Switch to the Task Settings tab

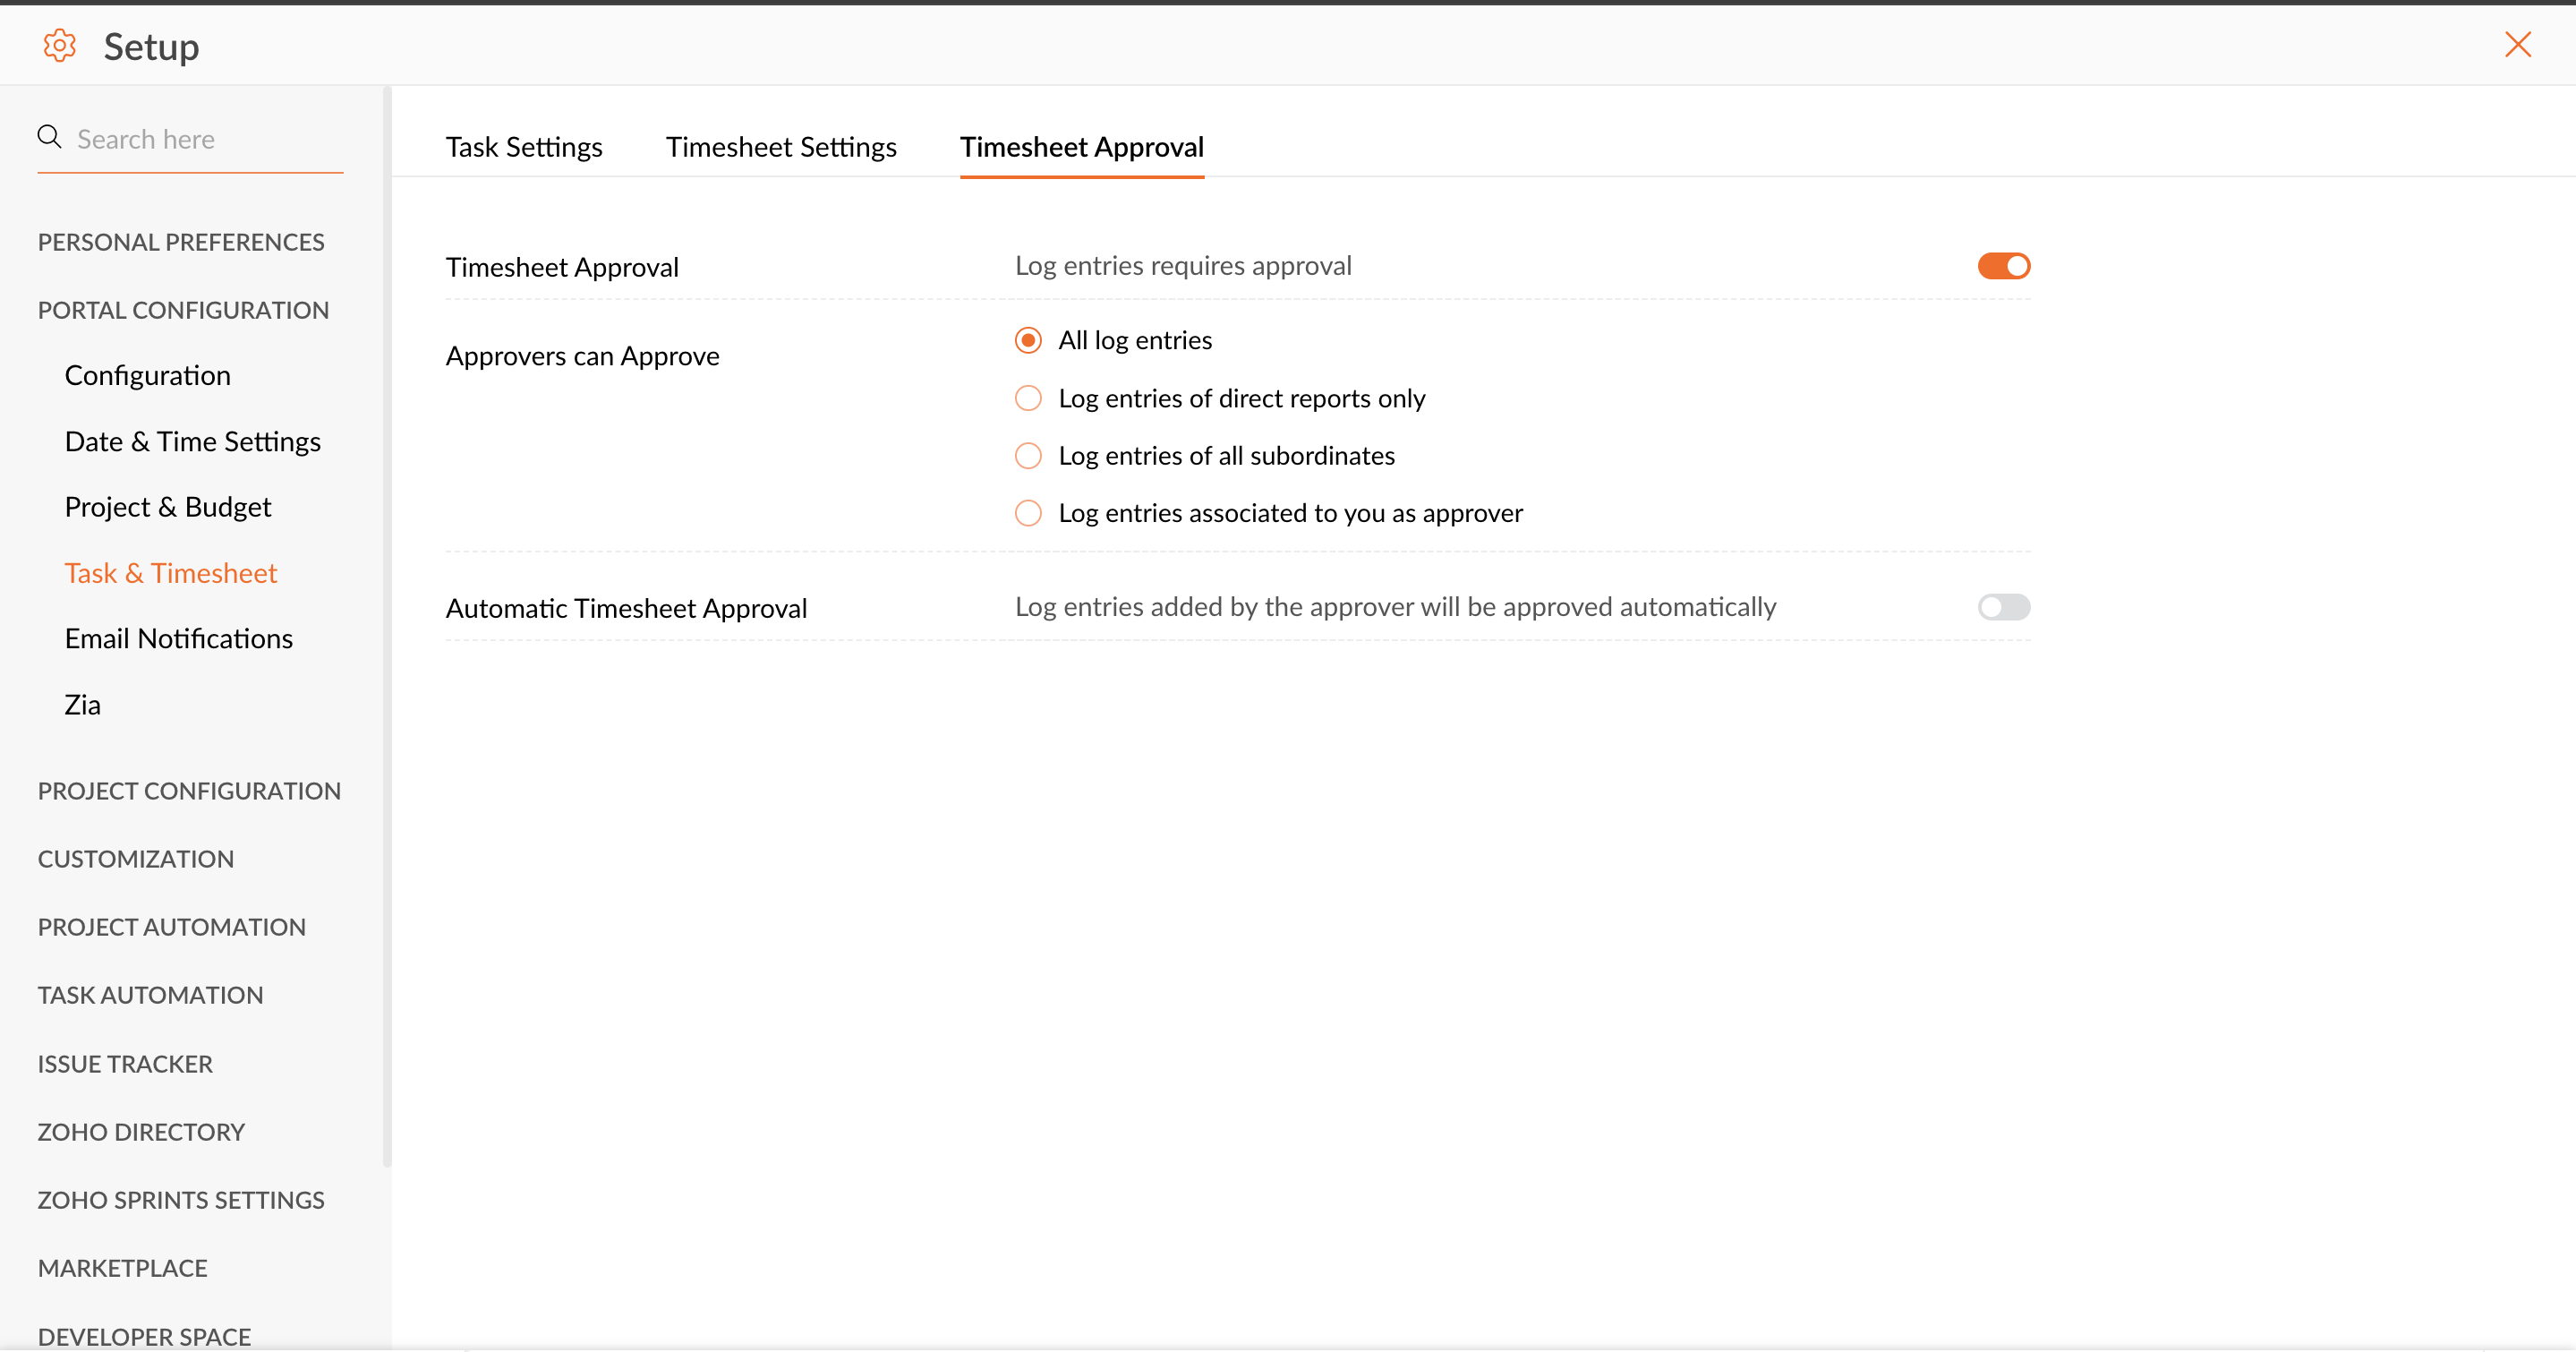524,147
